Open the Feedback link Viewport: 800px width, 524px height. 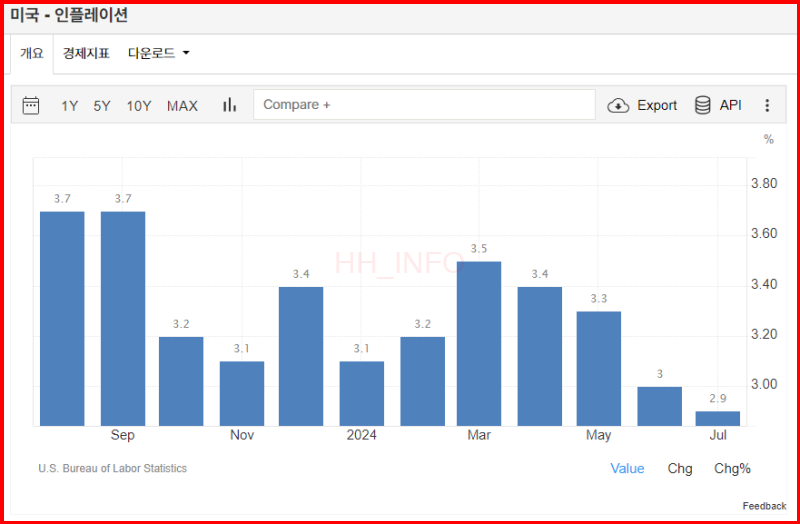click(x=764, y=506)
